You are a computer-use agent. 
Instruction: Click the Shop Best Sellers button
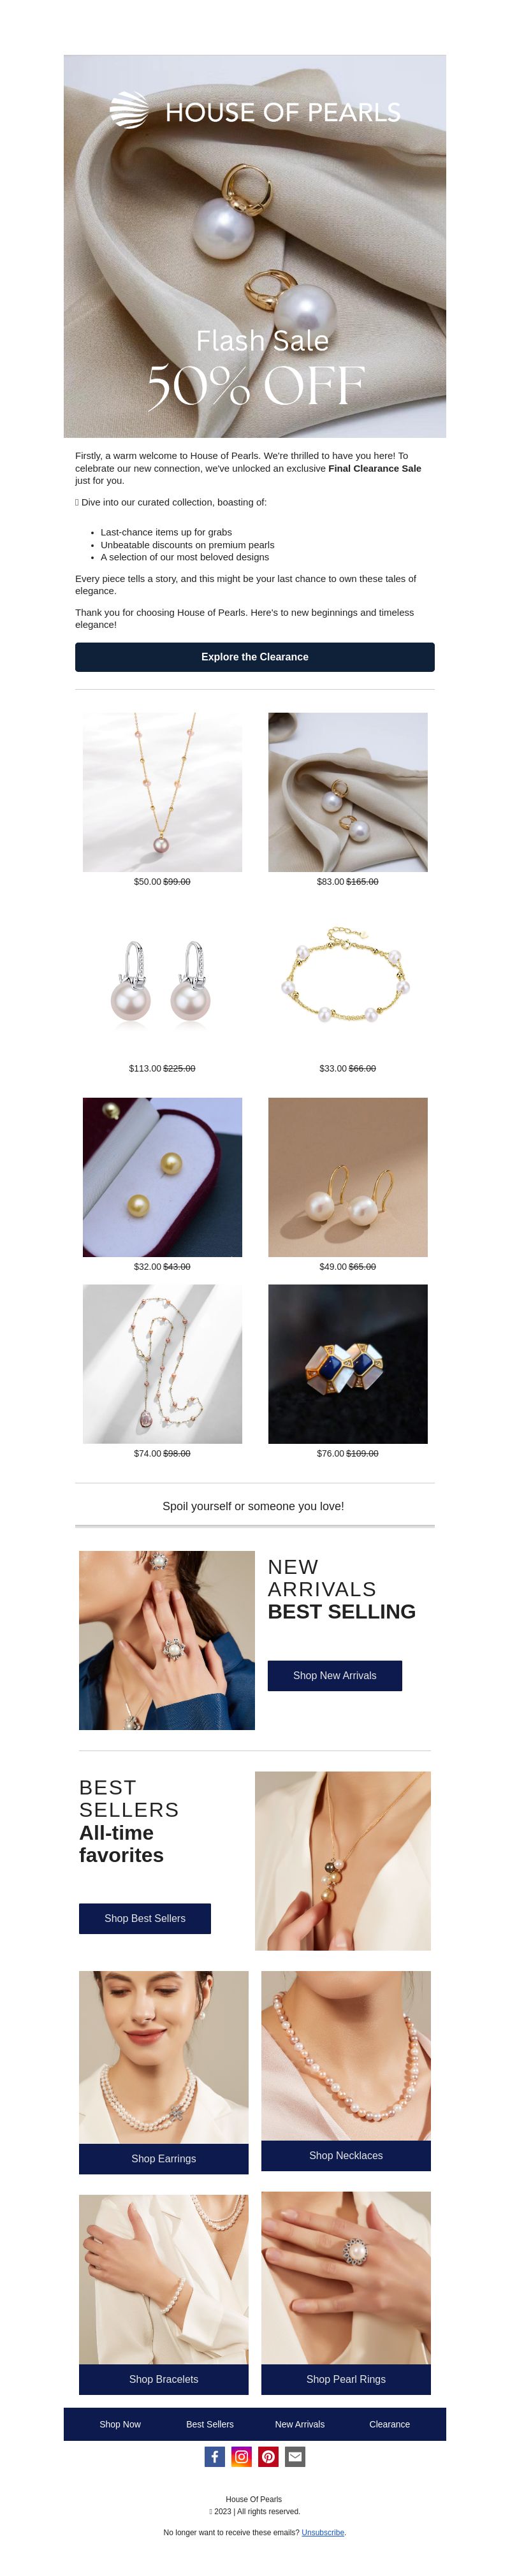click(x=145, y=1918)
